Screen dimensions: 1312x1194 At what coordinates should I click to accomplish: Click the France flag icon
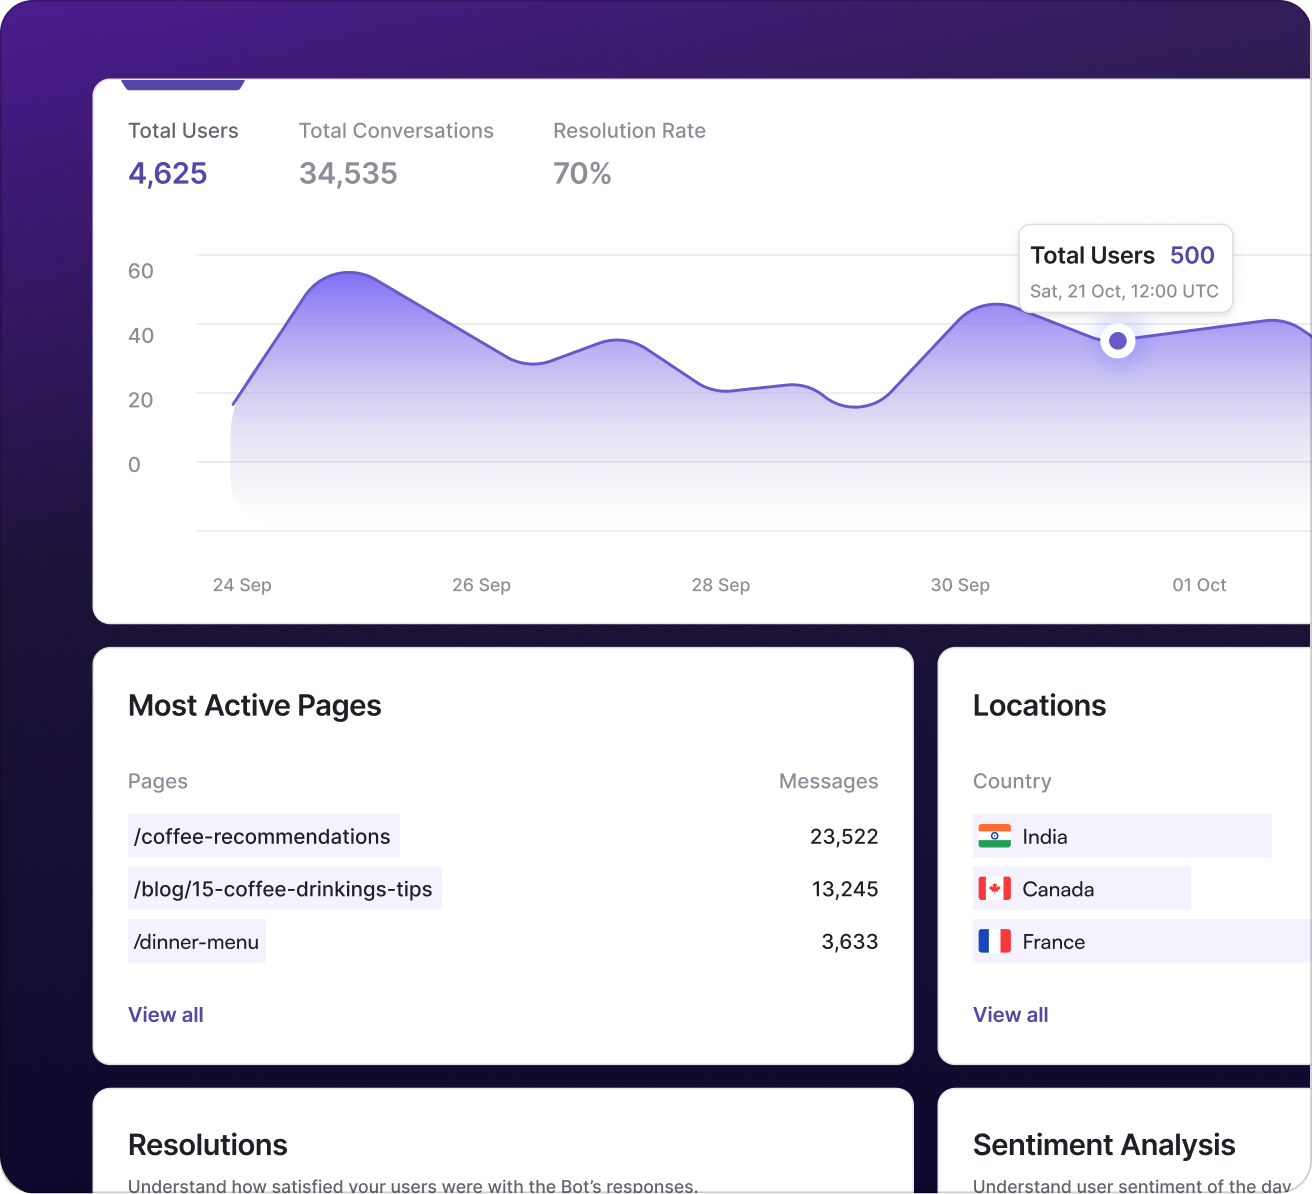994,941
